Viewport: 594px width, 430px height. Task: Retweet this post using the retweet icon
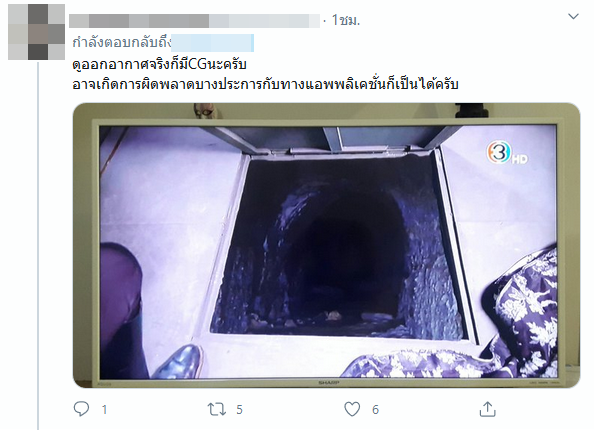217,410
